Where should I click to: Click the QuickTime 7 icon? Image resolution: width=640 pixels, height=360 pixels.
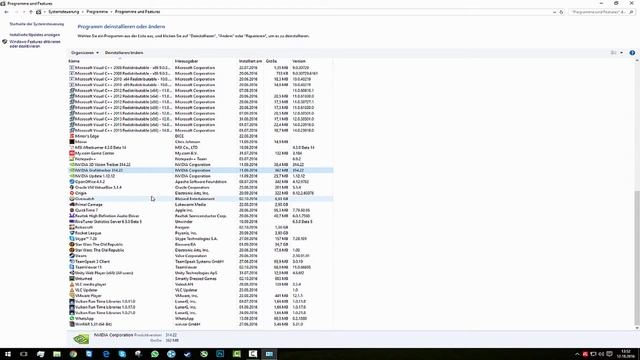(72, 210)
